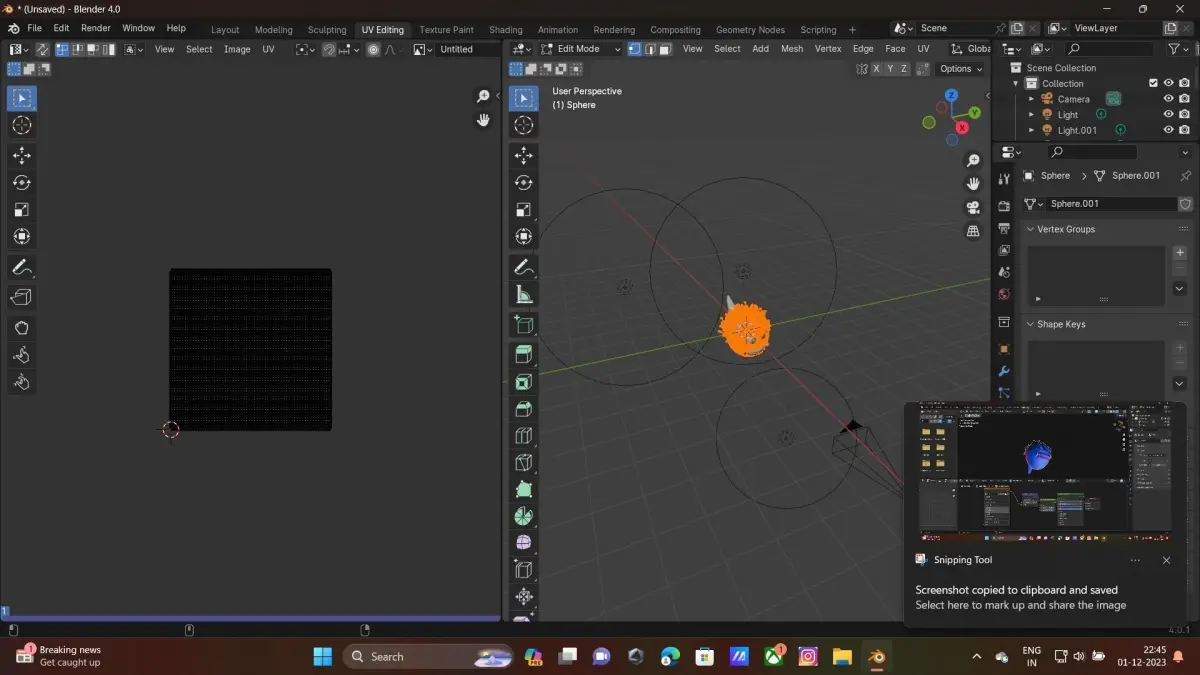Open Blender icon in taskbar
Viewport: 1200px width, 675px height.
(x=877, y=657)
